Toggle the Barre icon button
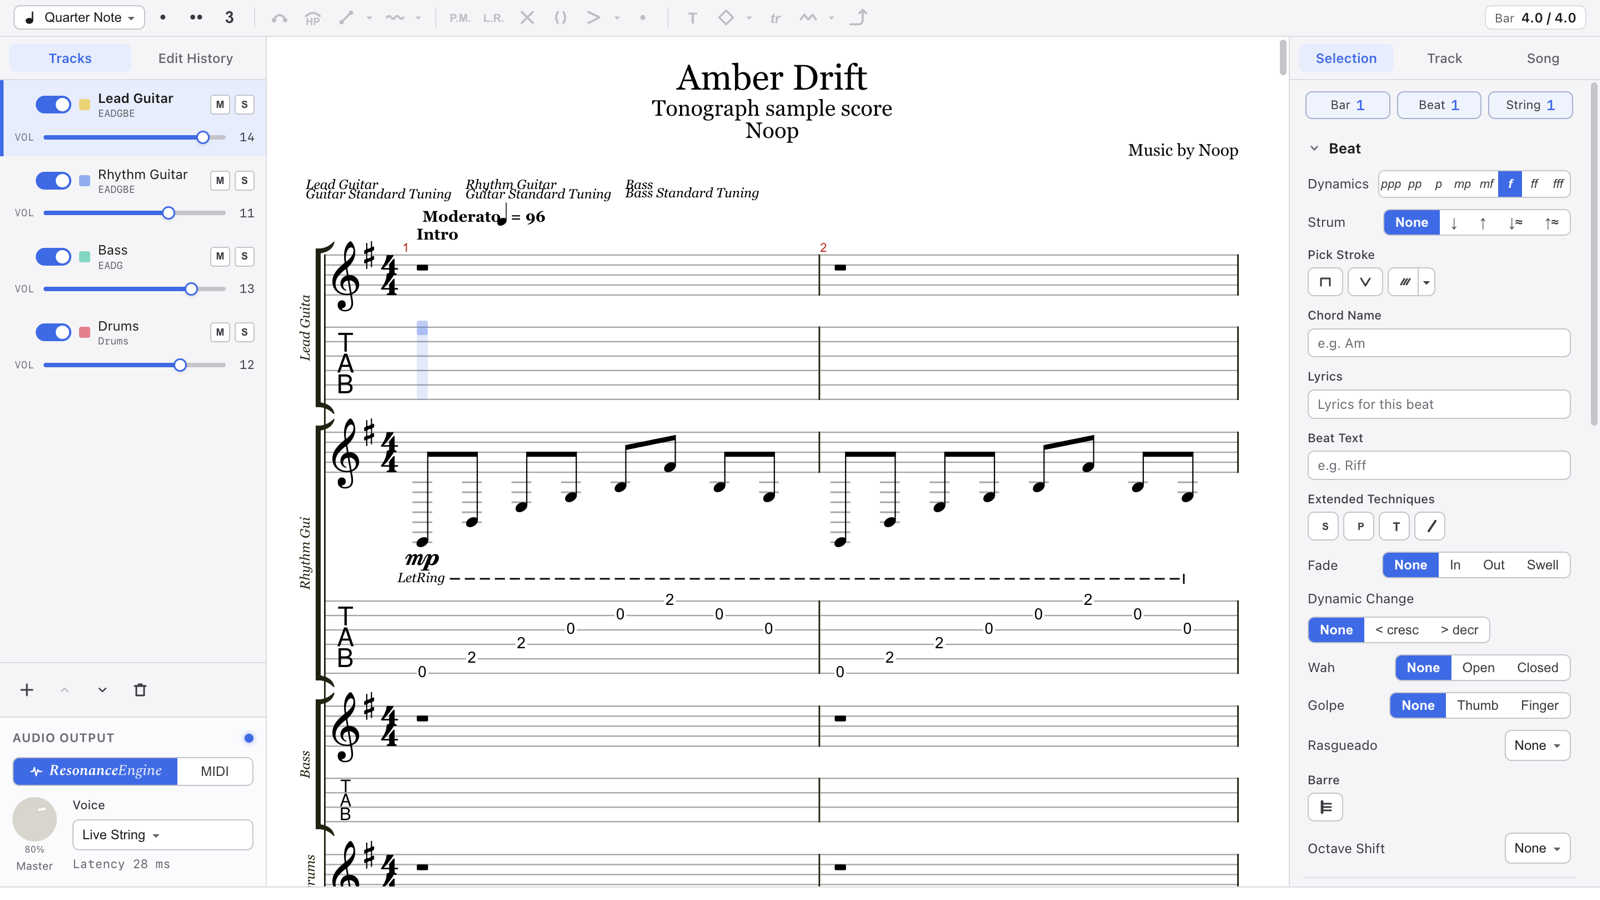 [x=1325, y=807]
